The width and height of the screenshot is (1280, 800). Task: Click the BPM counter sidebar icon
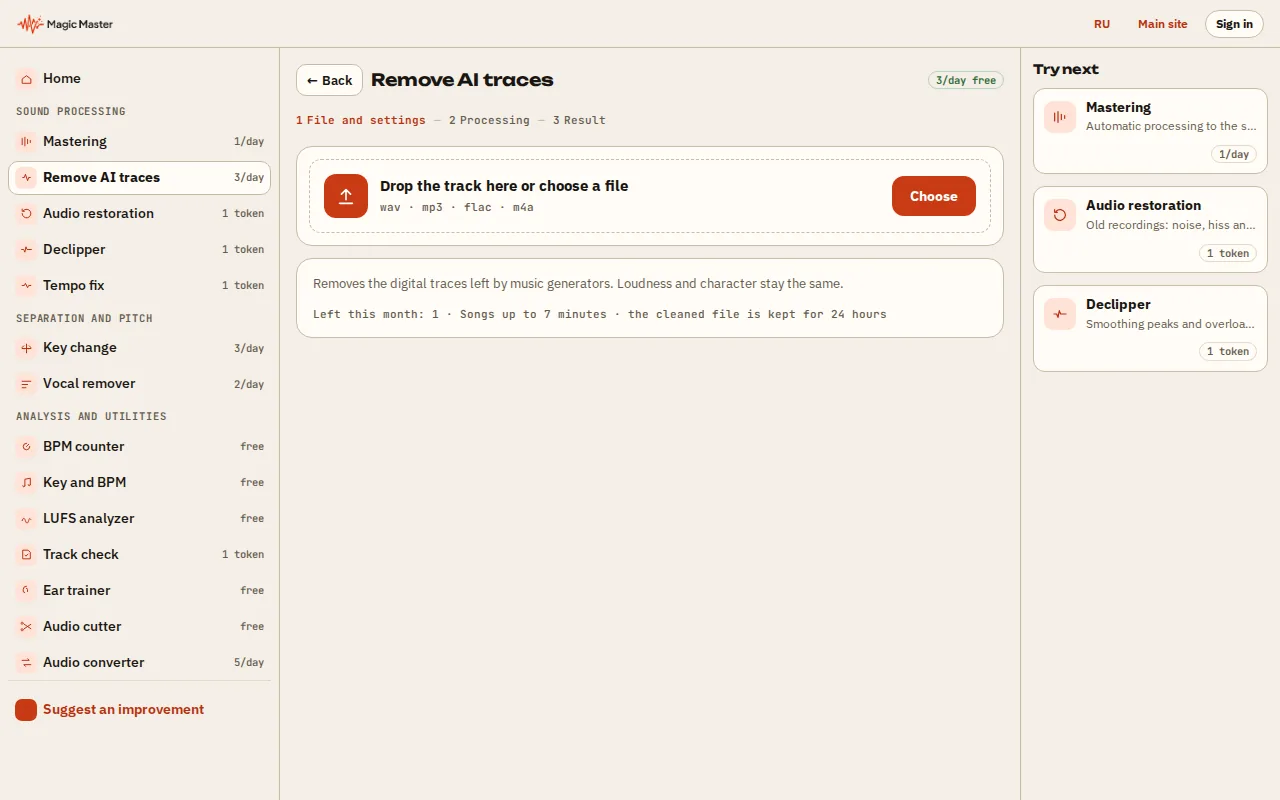[x=26, y=446]
